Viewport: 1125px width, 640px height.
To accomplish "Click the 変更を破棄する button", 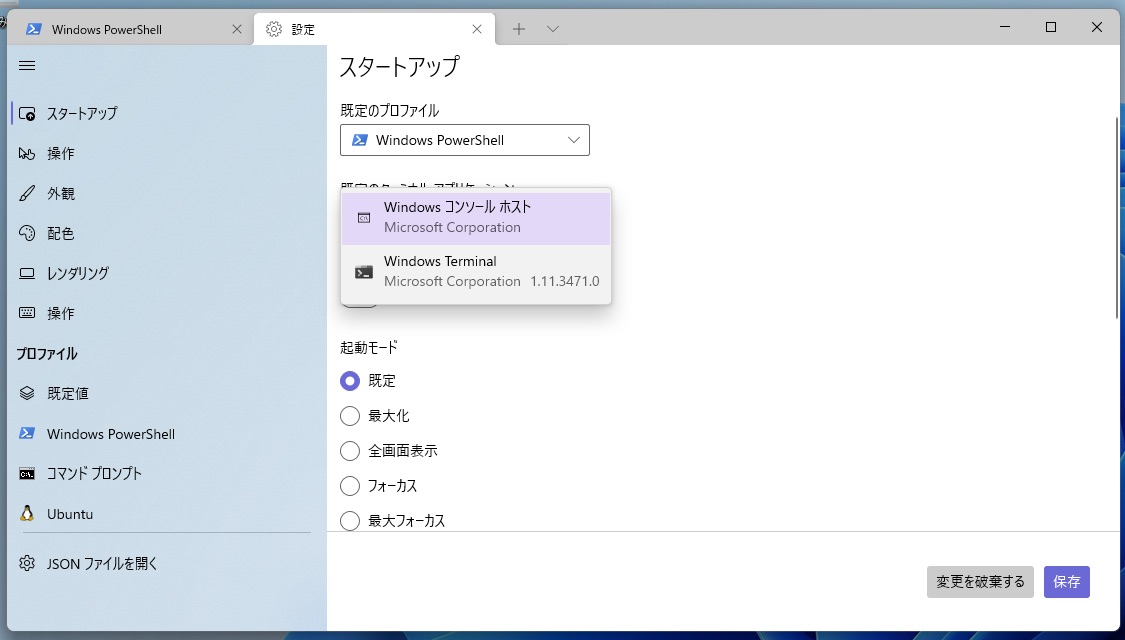I will 980,582.
